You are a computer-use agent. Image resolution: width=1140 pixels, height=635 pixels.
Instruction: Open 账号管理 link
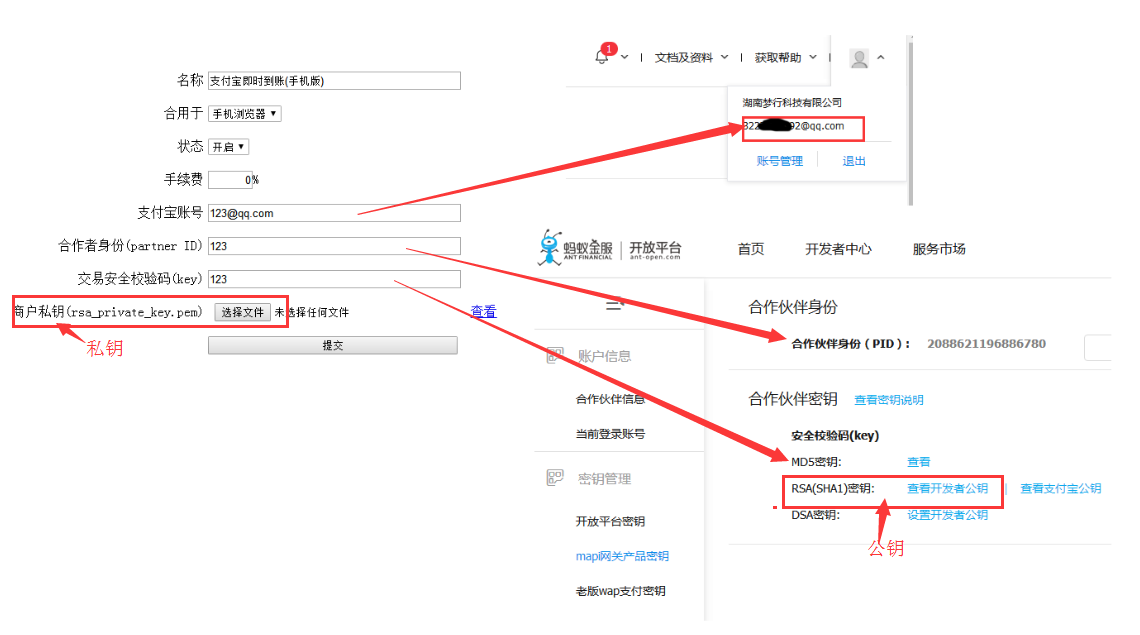tap(779, 161)
